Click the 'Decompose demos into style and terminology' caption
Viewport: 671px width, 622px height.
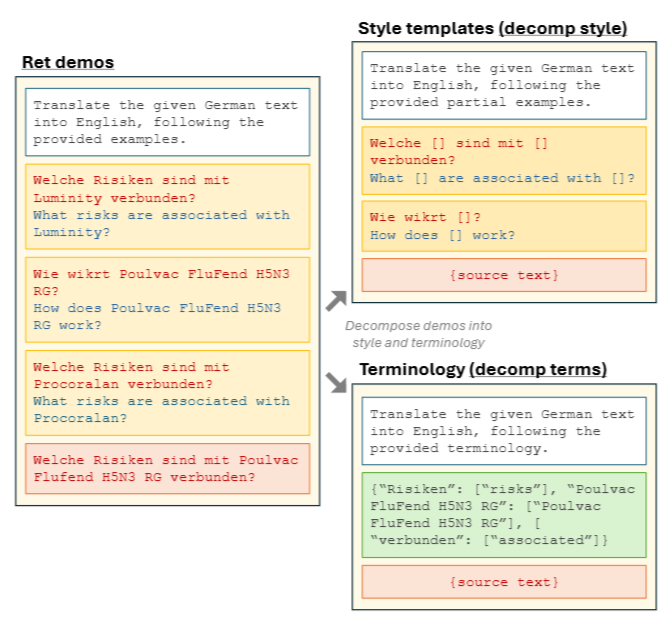point(418,334)
